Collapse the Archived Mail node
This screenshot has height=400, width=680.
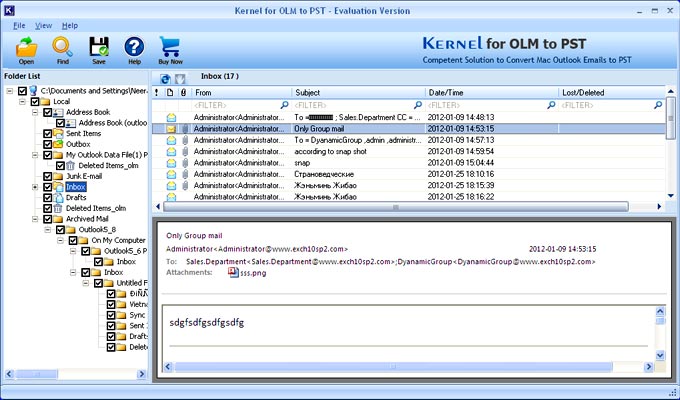pos(35,219)
